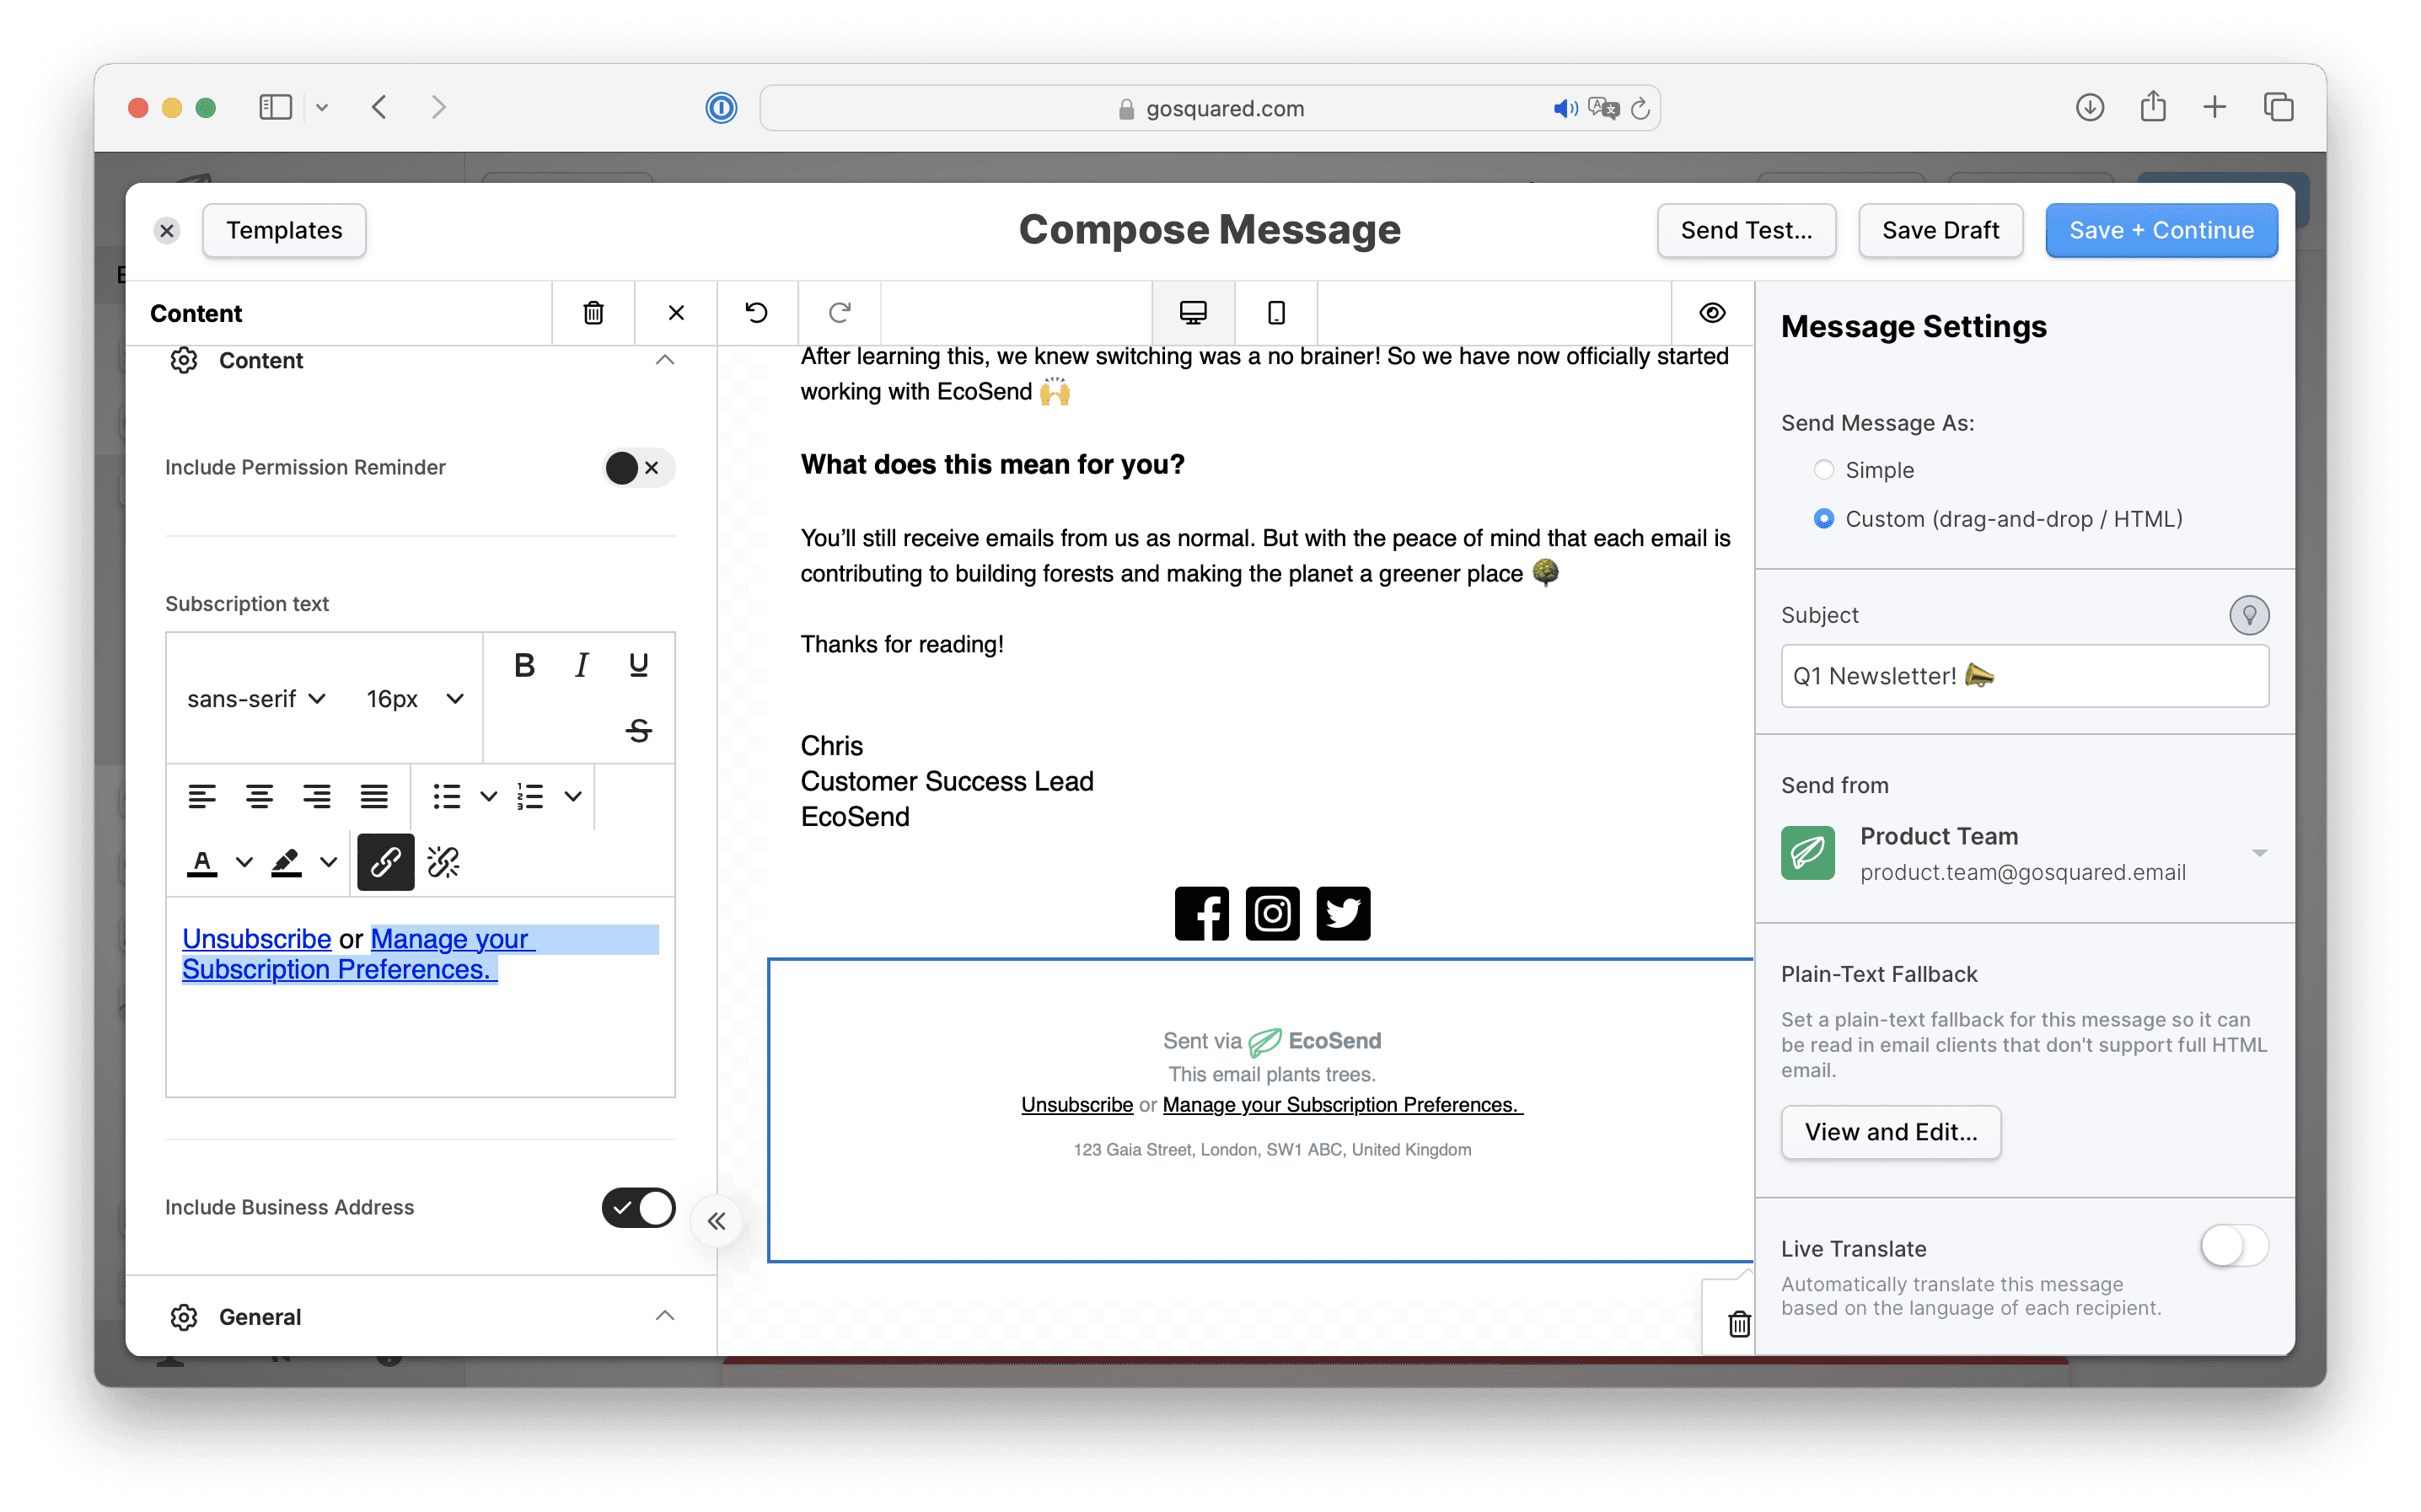Toggle Include Permission Reminder
The image size is (2421, 1512).
pyautogui.click(x=638, y=468)
